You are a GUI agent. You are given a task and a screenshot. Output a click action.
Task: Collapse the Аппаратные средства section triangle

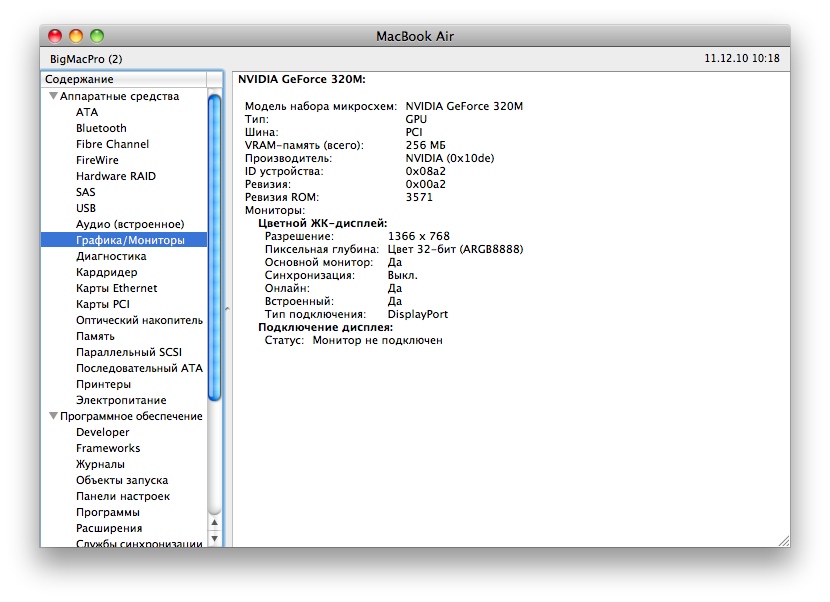coord(53,97)
